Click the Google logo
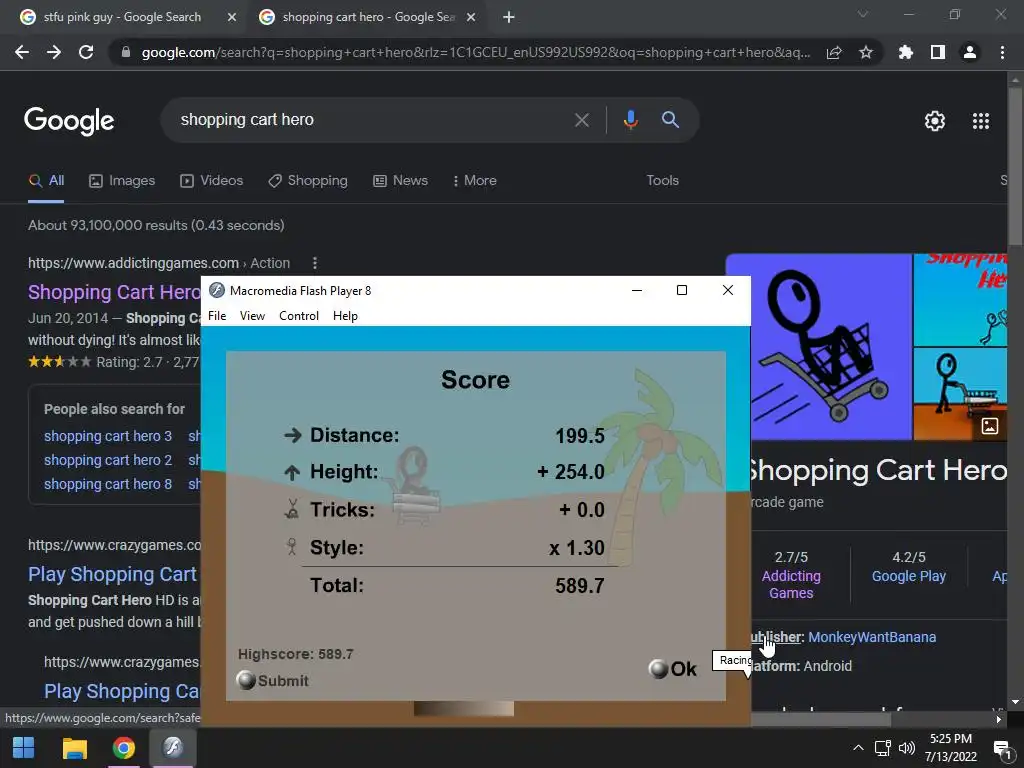Image resolution: width=1024 pixels, height=768 pixels. [69, 121]
